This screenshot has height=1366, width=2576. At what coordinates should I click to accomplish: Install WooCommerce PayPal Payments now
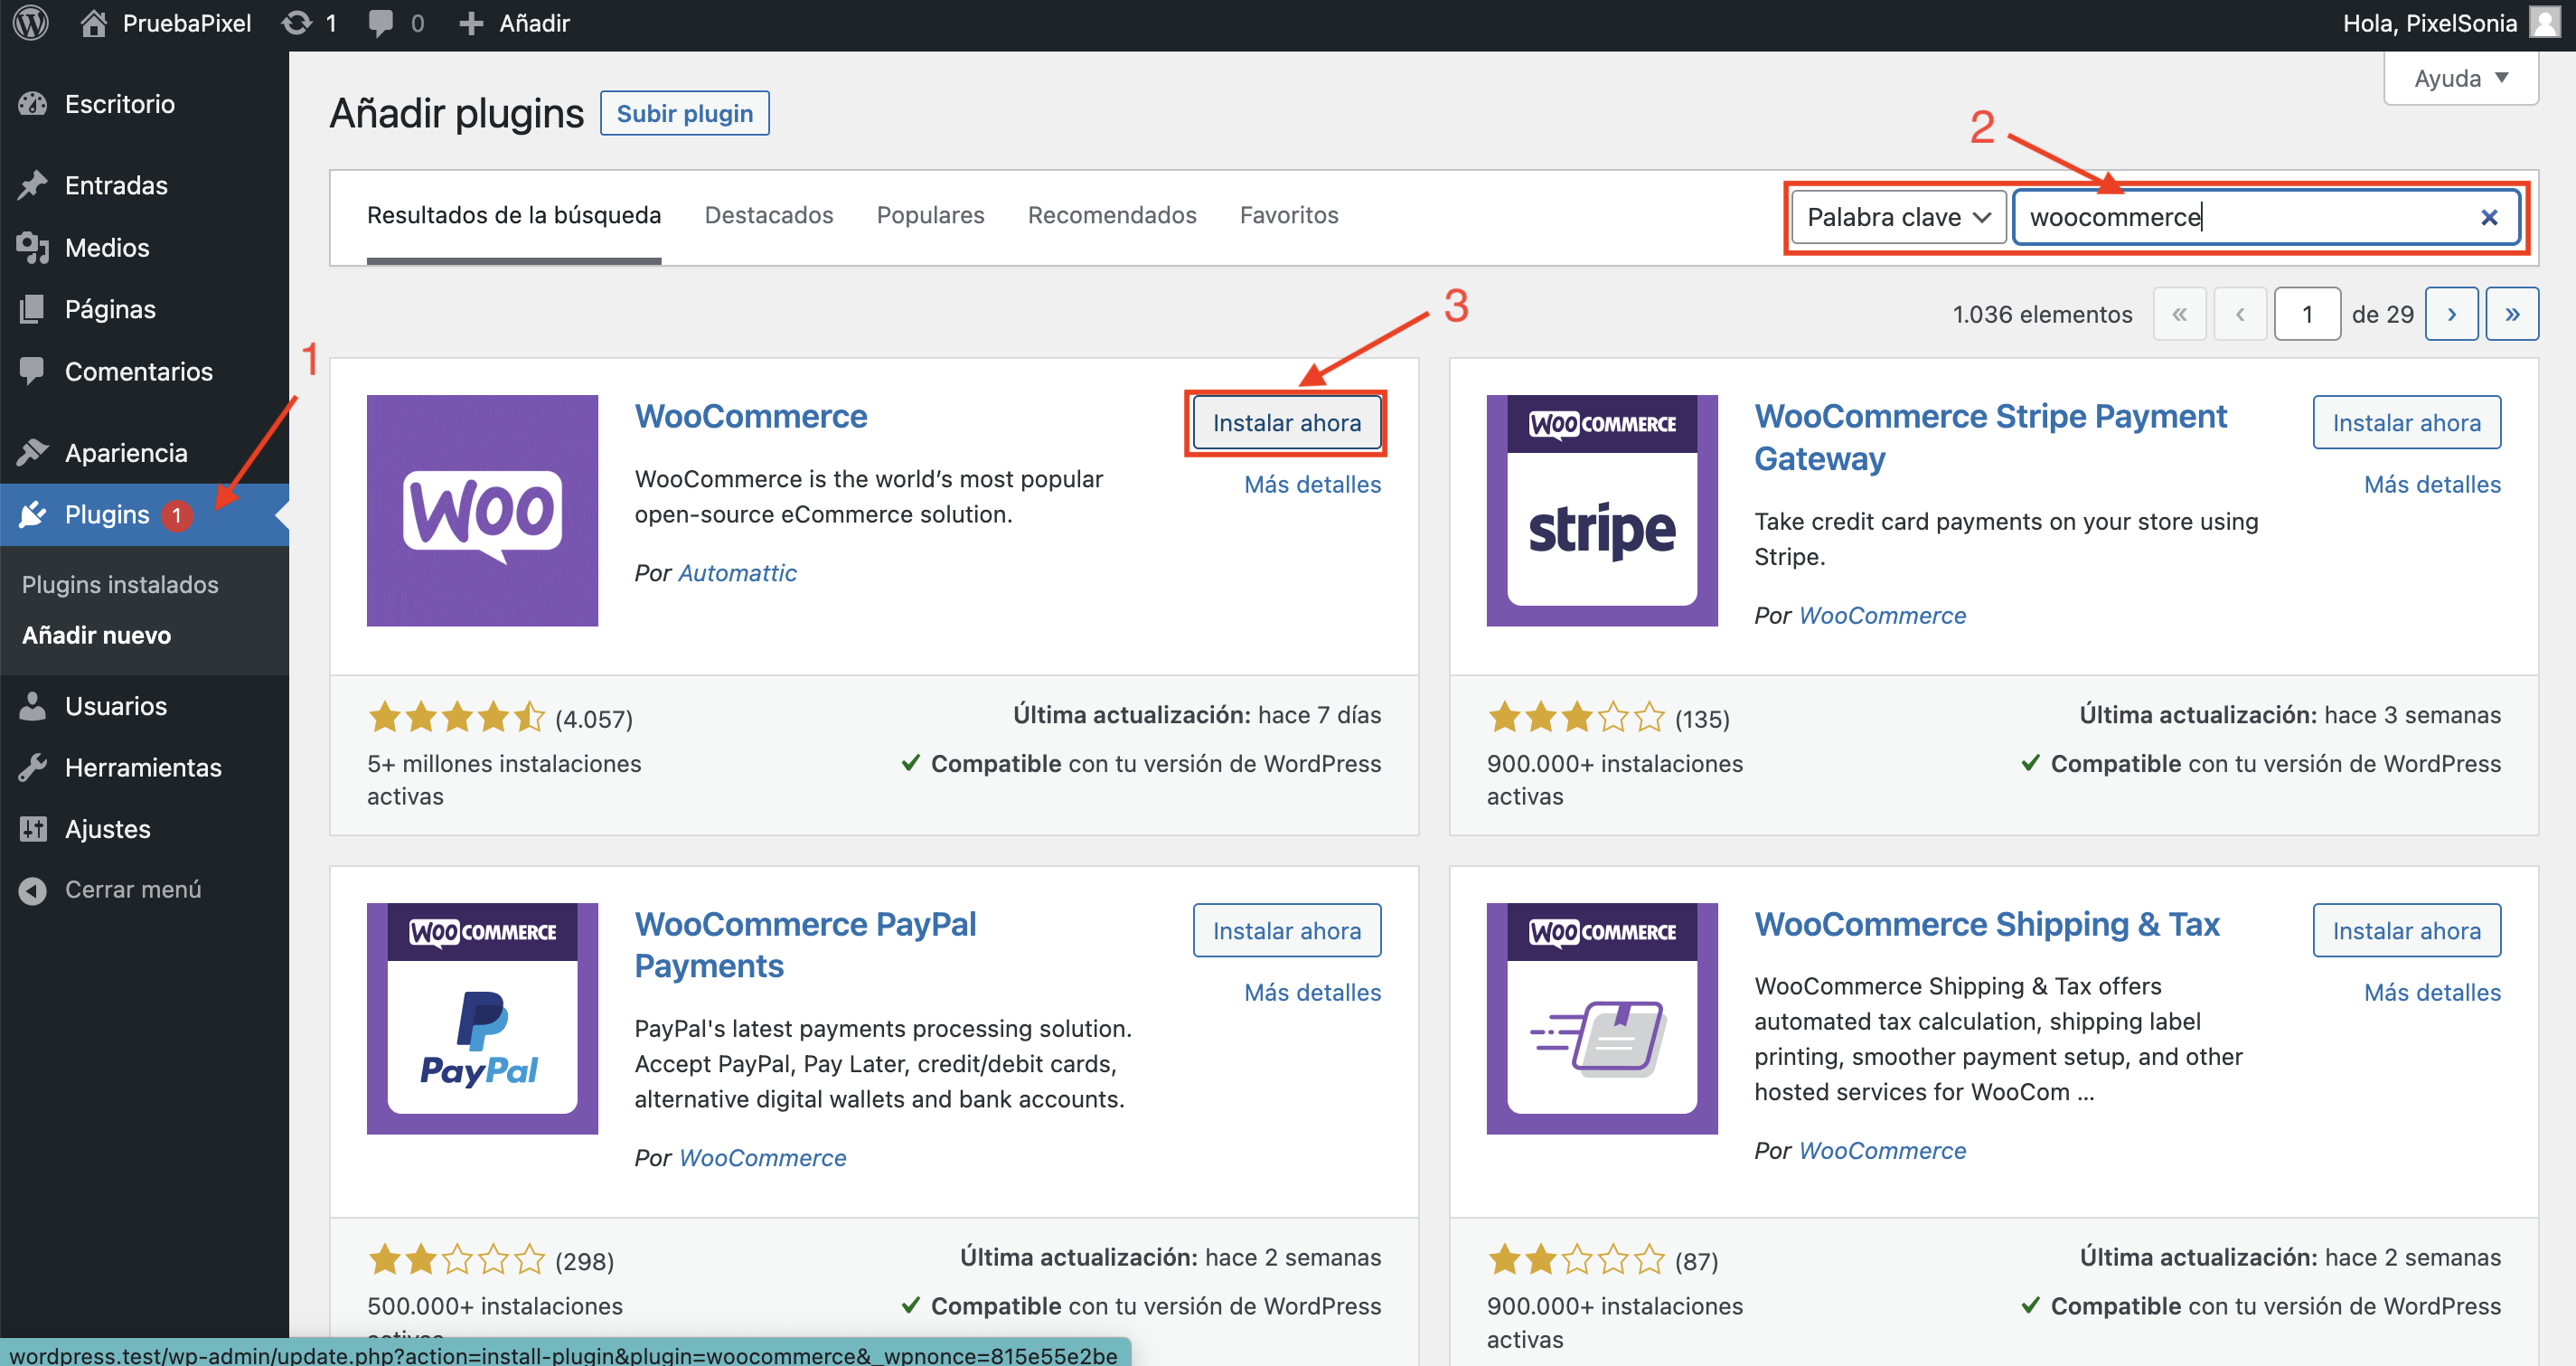tap(1287, 931)
